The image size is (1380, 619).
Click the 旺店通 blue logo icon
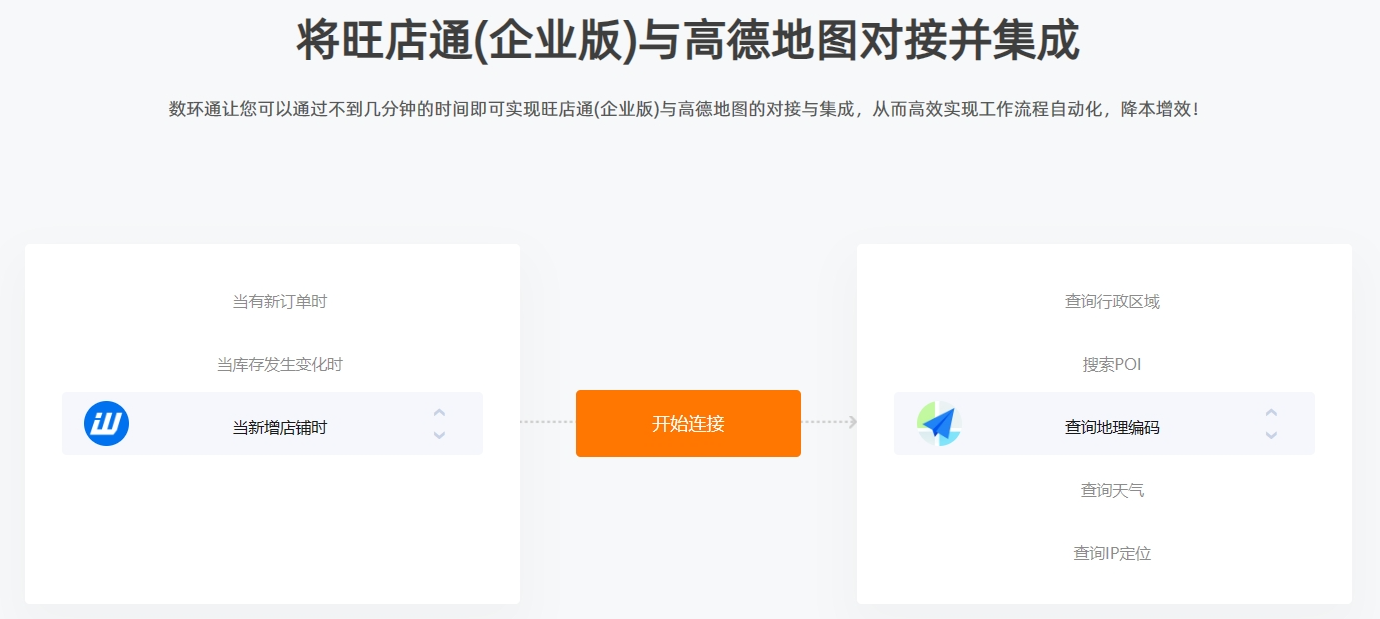106,424
